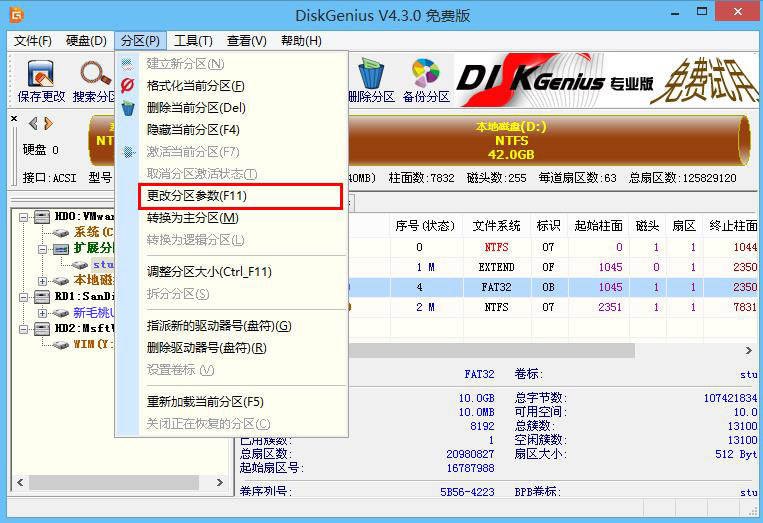Click the Search Partition (搜索分区) magnifier icon
763x523 pixels.
tap(95, 73)
